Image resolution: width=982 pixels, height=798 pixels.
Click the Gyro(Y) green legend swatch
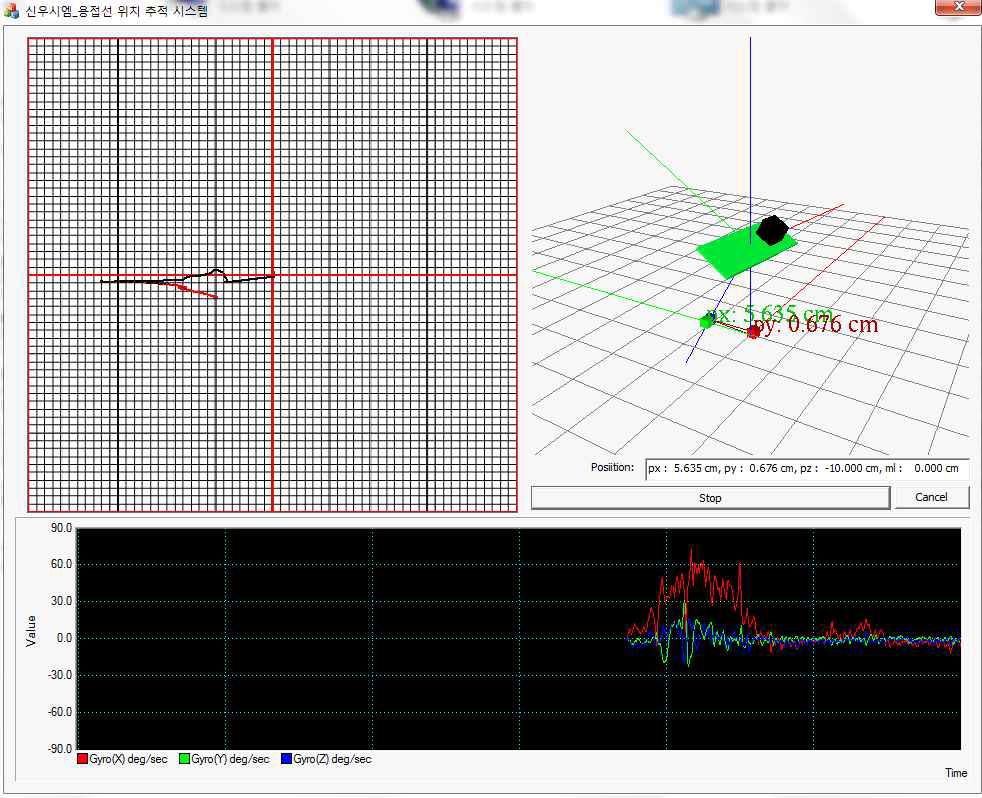pyautogui.click(x=185, y=759)
